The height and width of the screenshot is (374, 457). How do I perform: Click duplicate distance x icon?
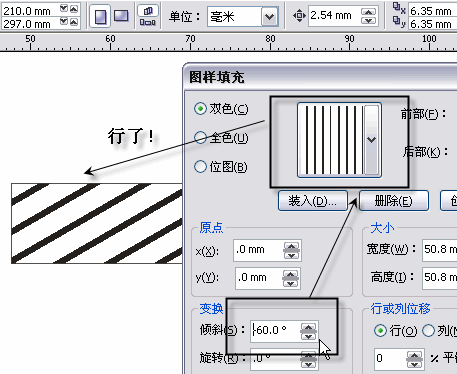coord(399,8)
